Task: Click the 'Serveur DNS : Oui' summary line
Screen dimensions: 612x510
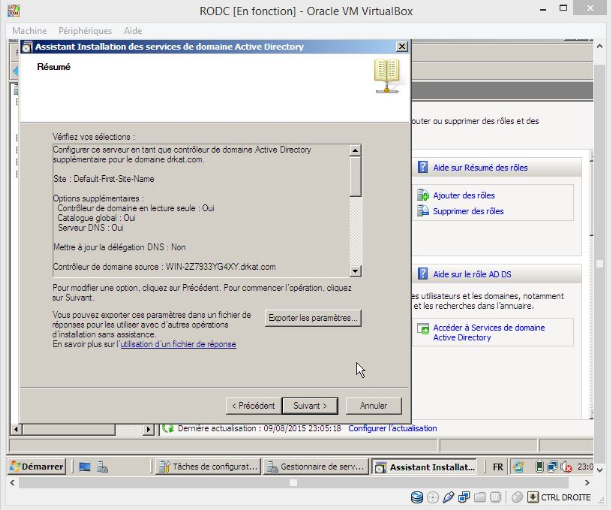Action: 91,228
